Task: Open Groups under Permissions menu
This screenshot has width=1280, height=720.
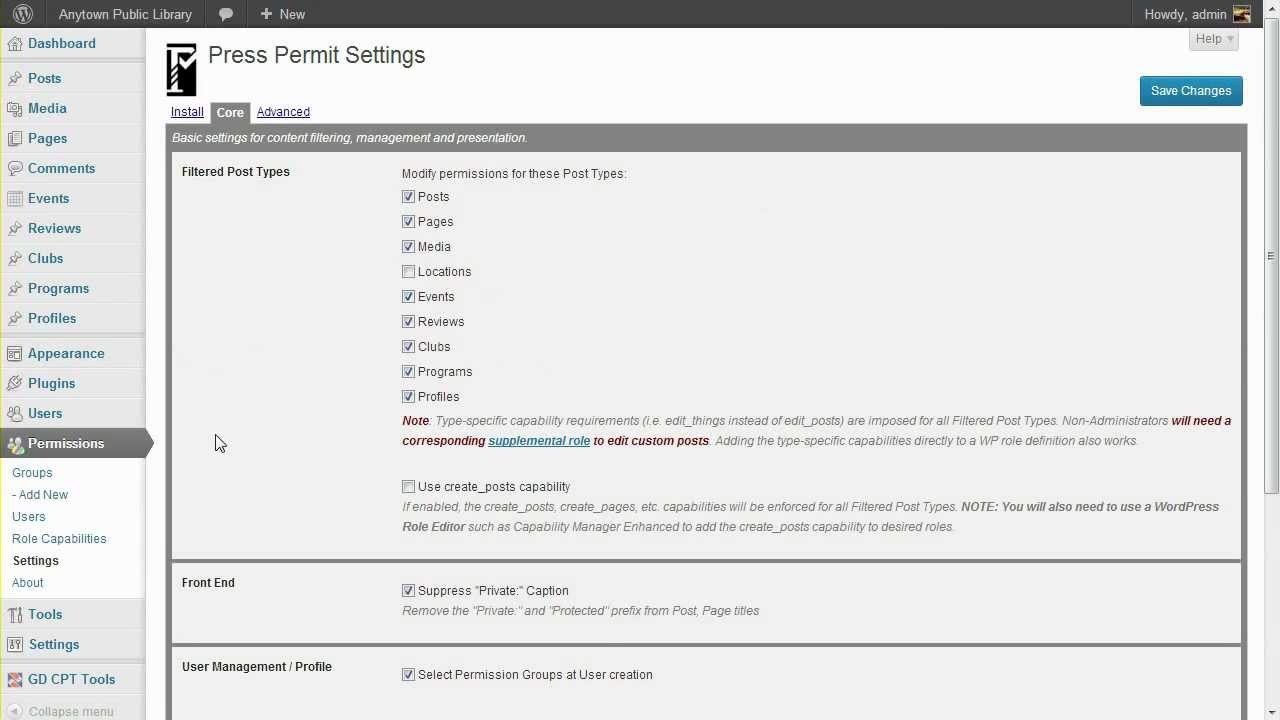Action: coord(32,473)
